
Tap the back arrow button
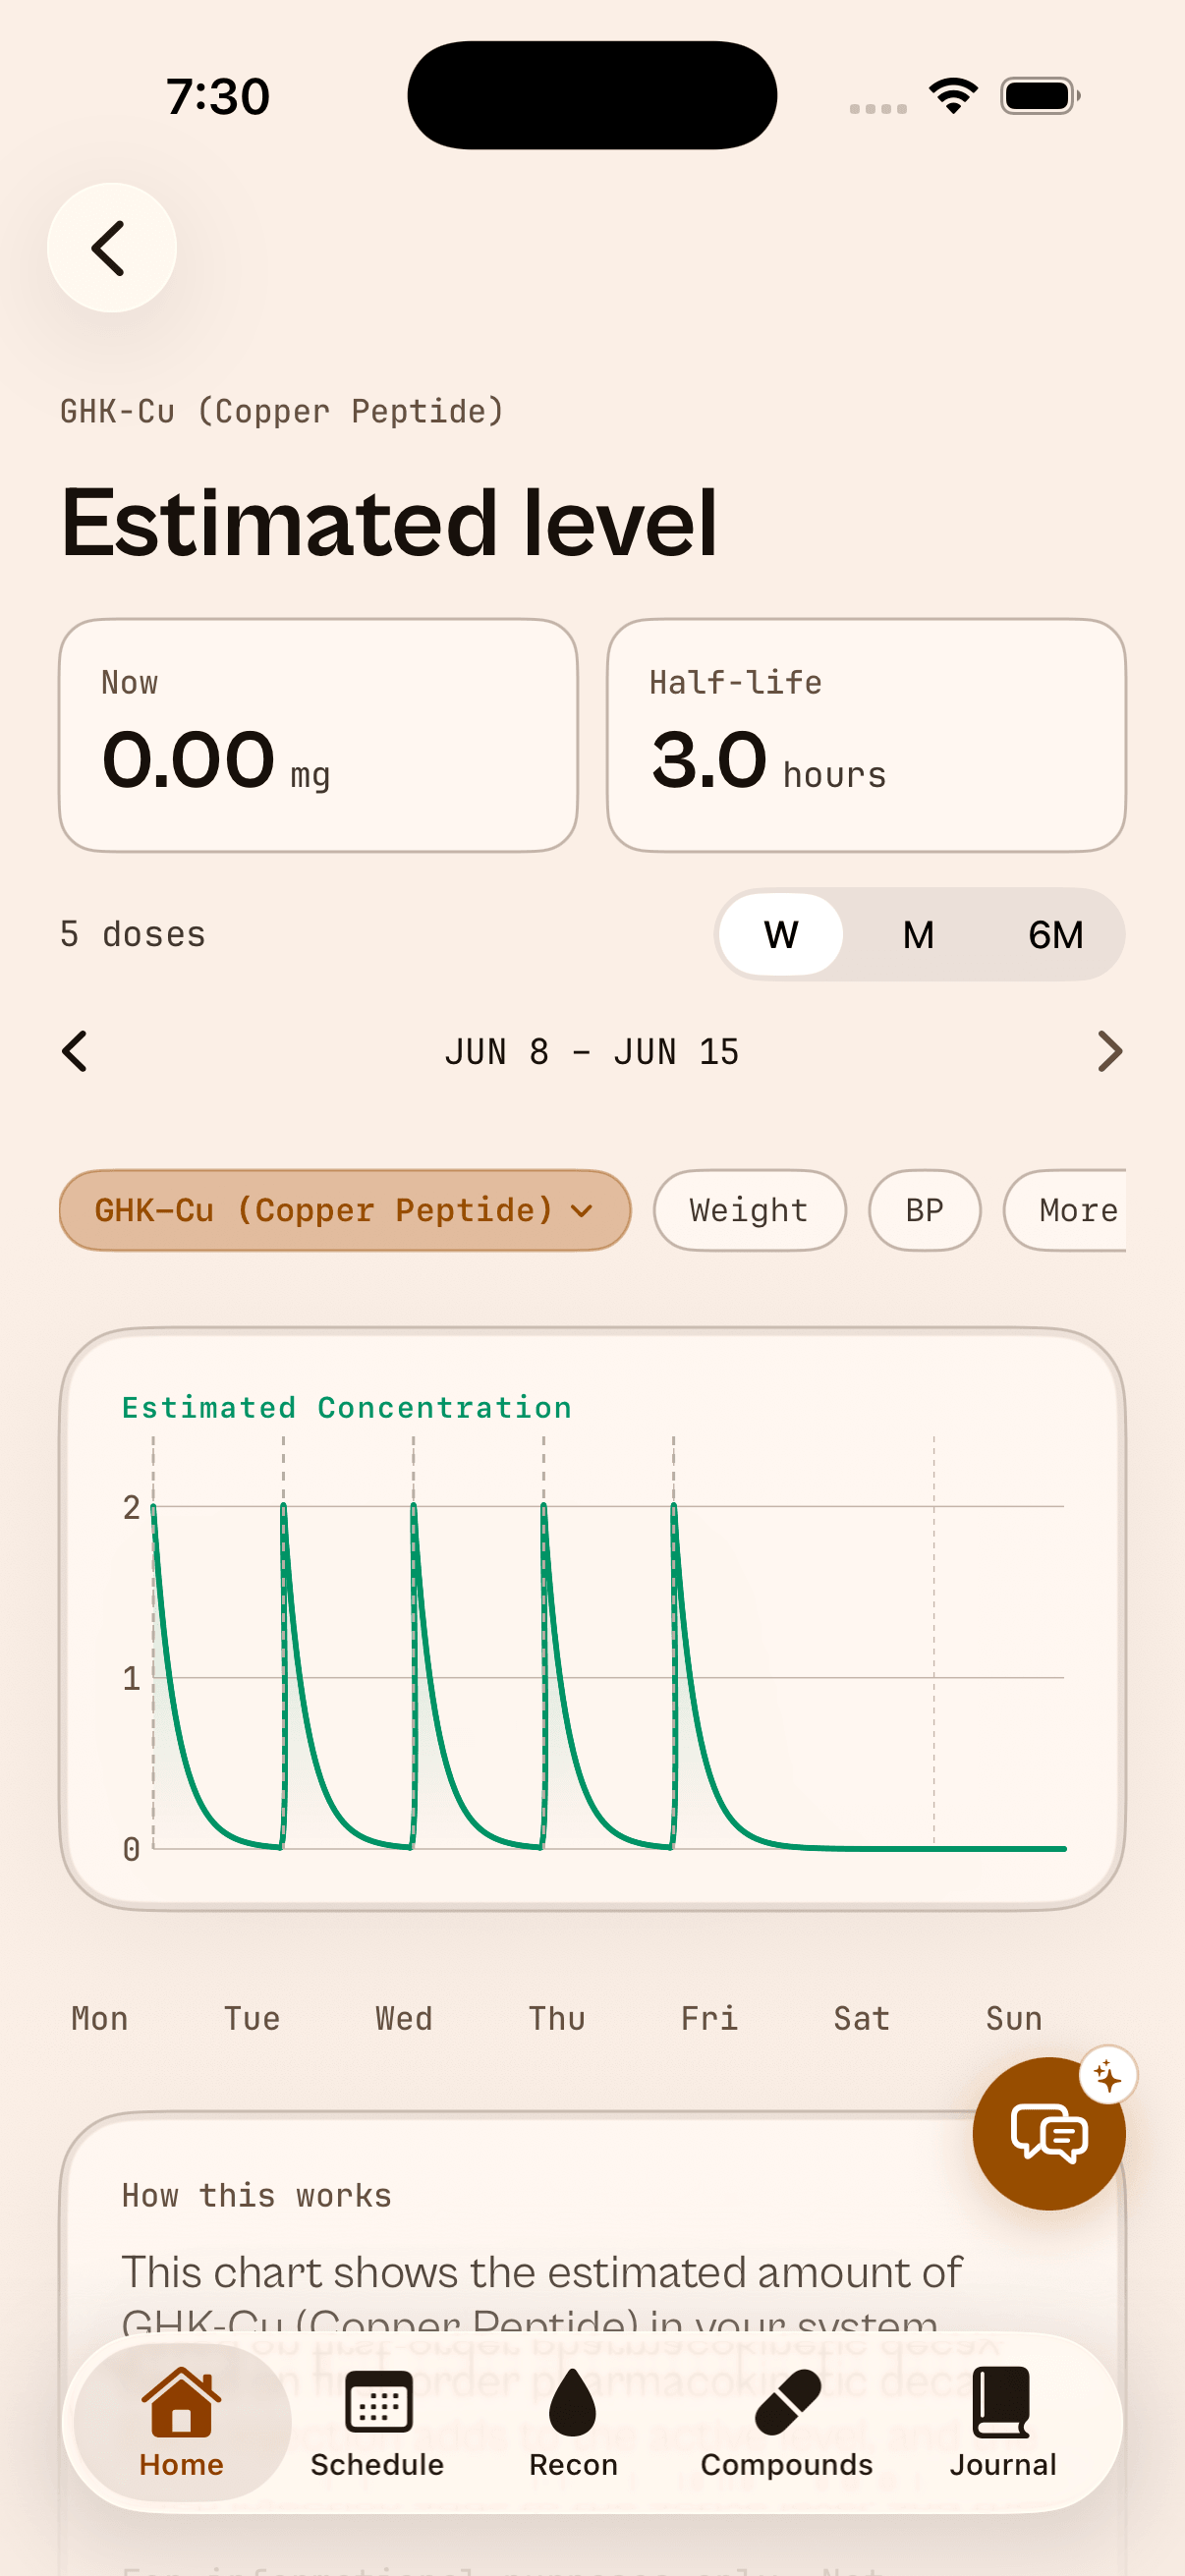(111, 248)
